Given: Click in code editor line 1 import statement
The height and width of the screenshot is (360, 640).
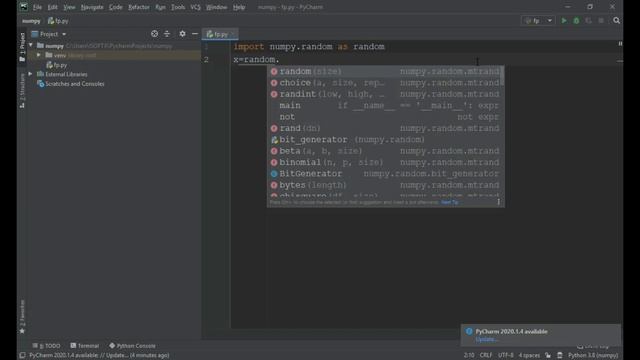Looking at the screenshot, I should pyautogui.click(x=309, y=47).
